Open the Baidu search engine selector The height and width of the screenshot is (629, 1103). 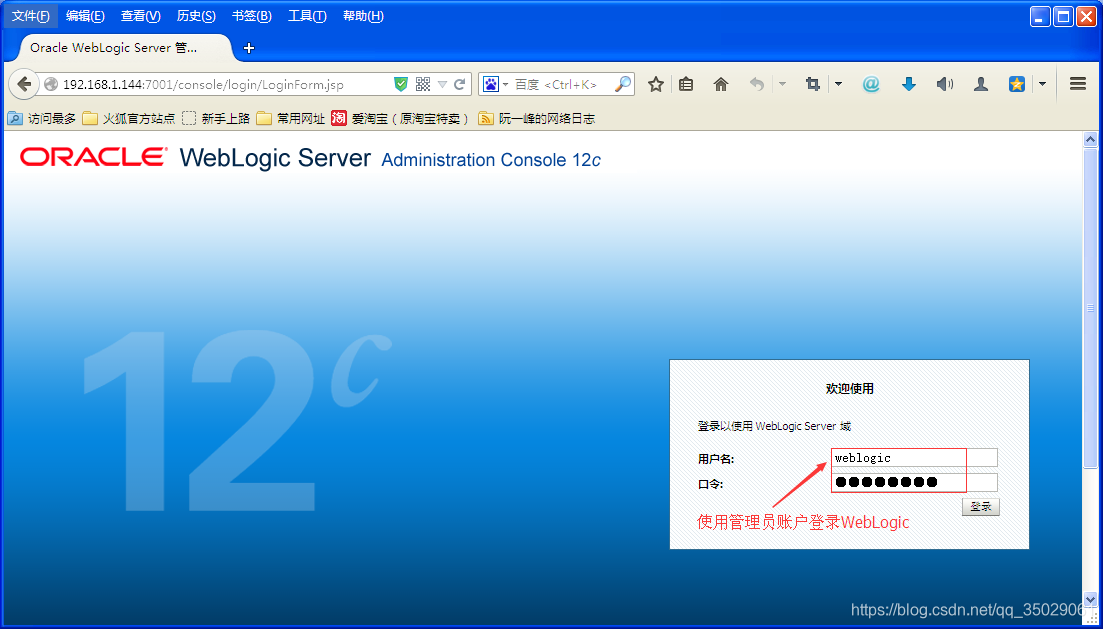click(495, 84)
